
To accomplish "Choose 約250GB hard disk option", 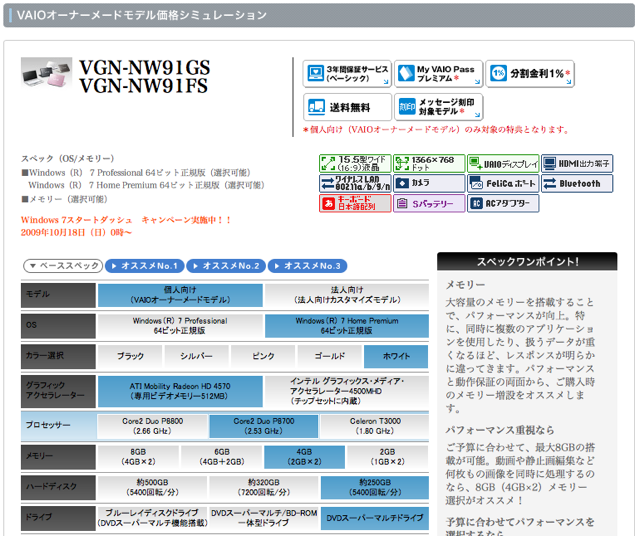I will click(x=375, y=487).
